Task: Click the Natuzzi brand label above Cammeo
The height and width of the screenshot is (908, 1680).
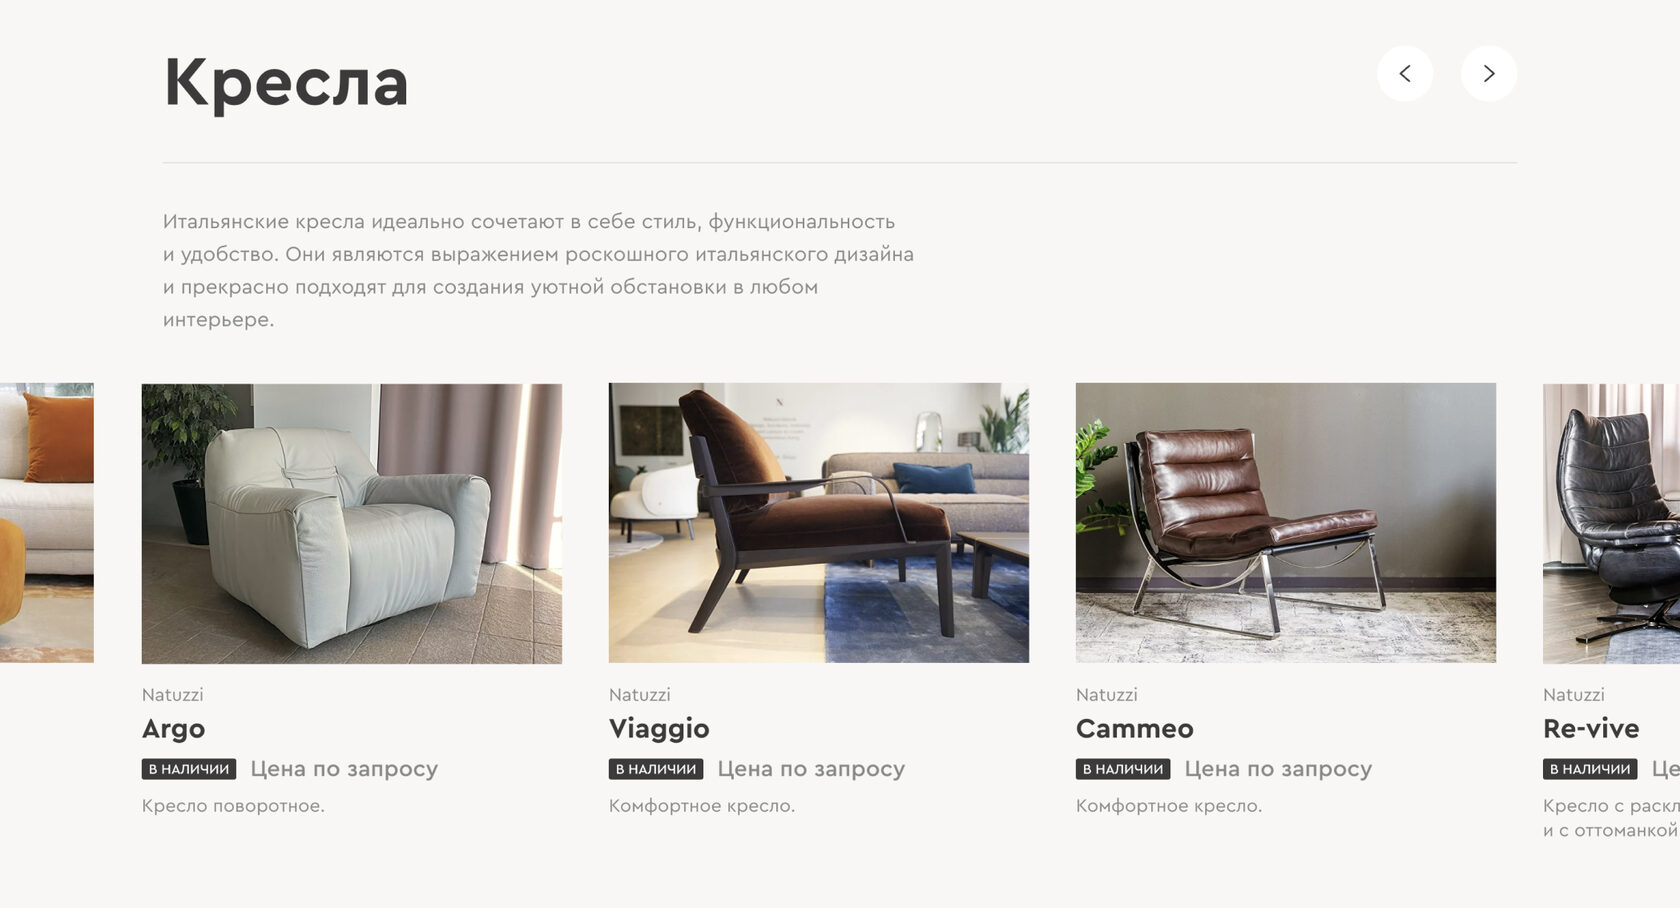Action: click(1106, 694)
